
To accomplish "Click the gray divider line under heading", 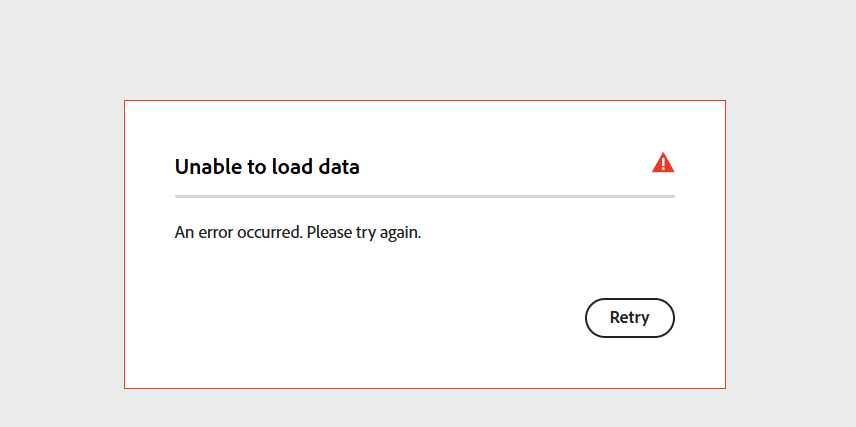I will (x=424, y=196).
